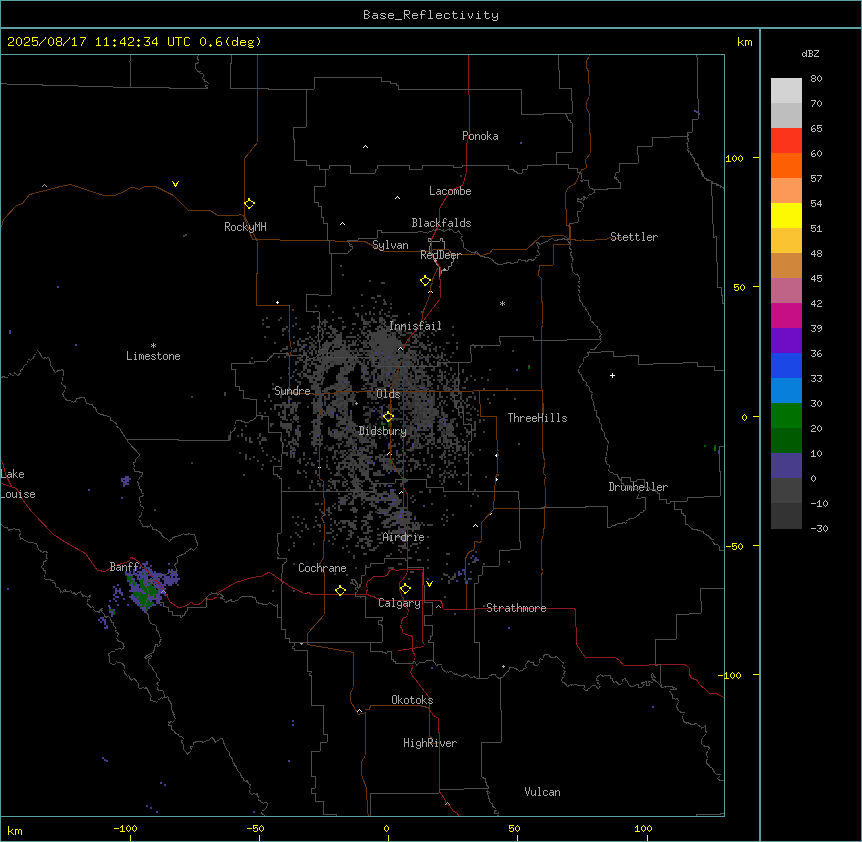This screenshot has width=862, height=842.
Task: Click the ThreeHills label
Action: pyautogui.click(x=537, y=418)
